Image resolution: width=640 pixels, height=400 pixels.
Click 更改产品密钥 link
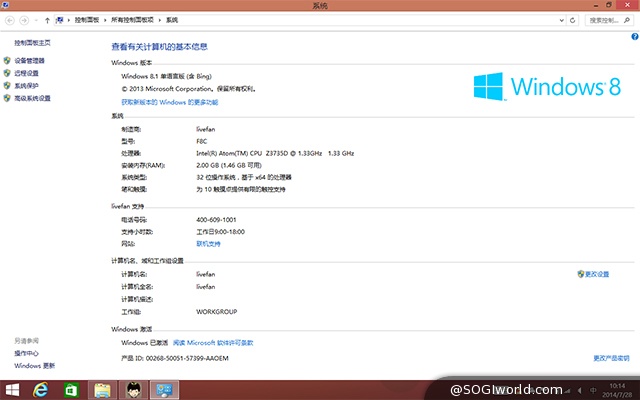[x=611, y=358]
